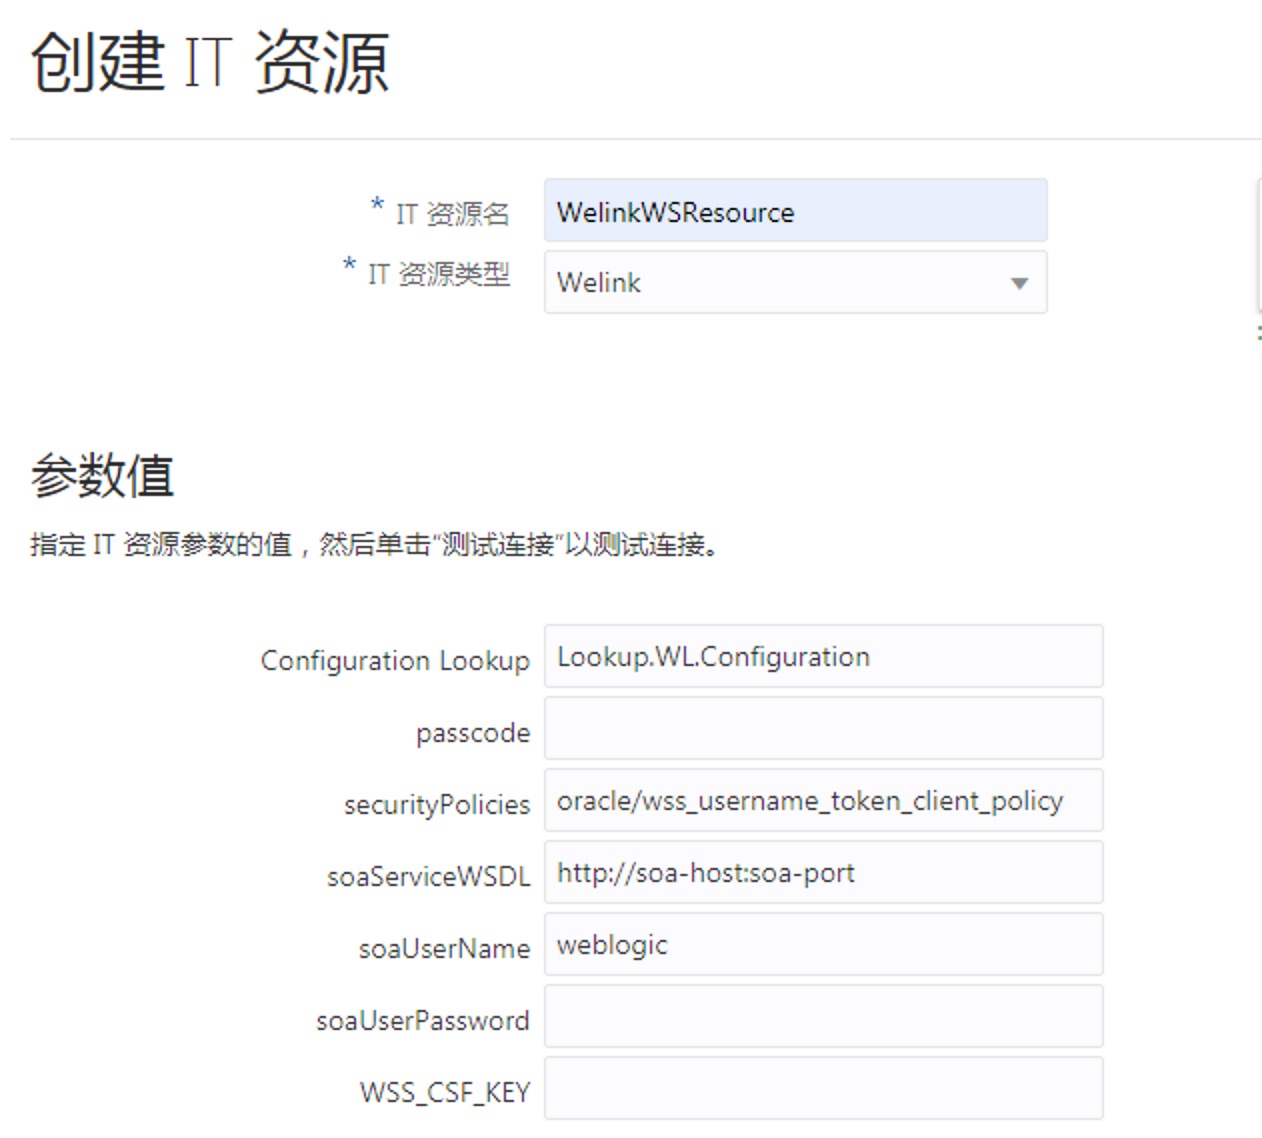Click the Configuration Lookup label
The height and width of the screenshot is (1138, 1262).
point(395,661)
